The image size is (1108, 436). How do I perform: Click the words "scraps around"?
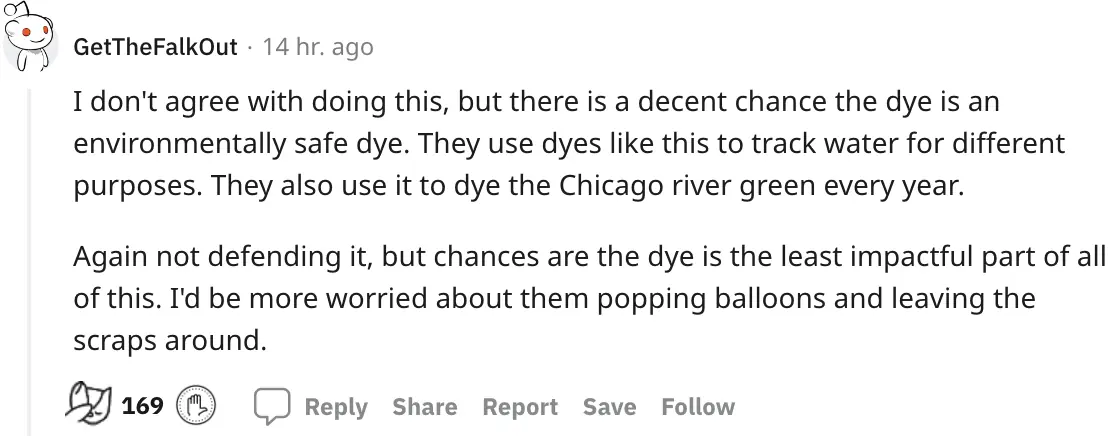pos(168,340)
